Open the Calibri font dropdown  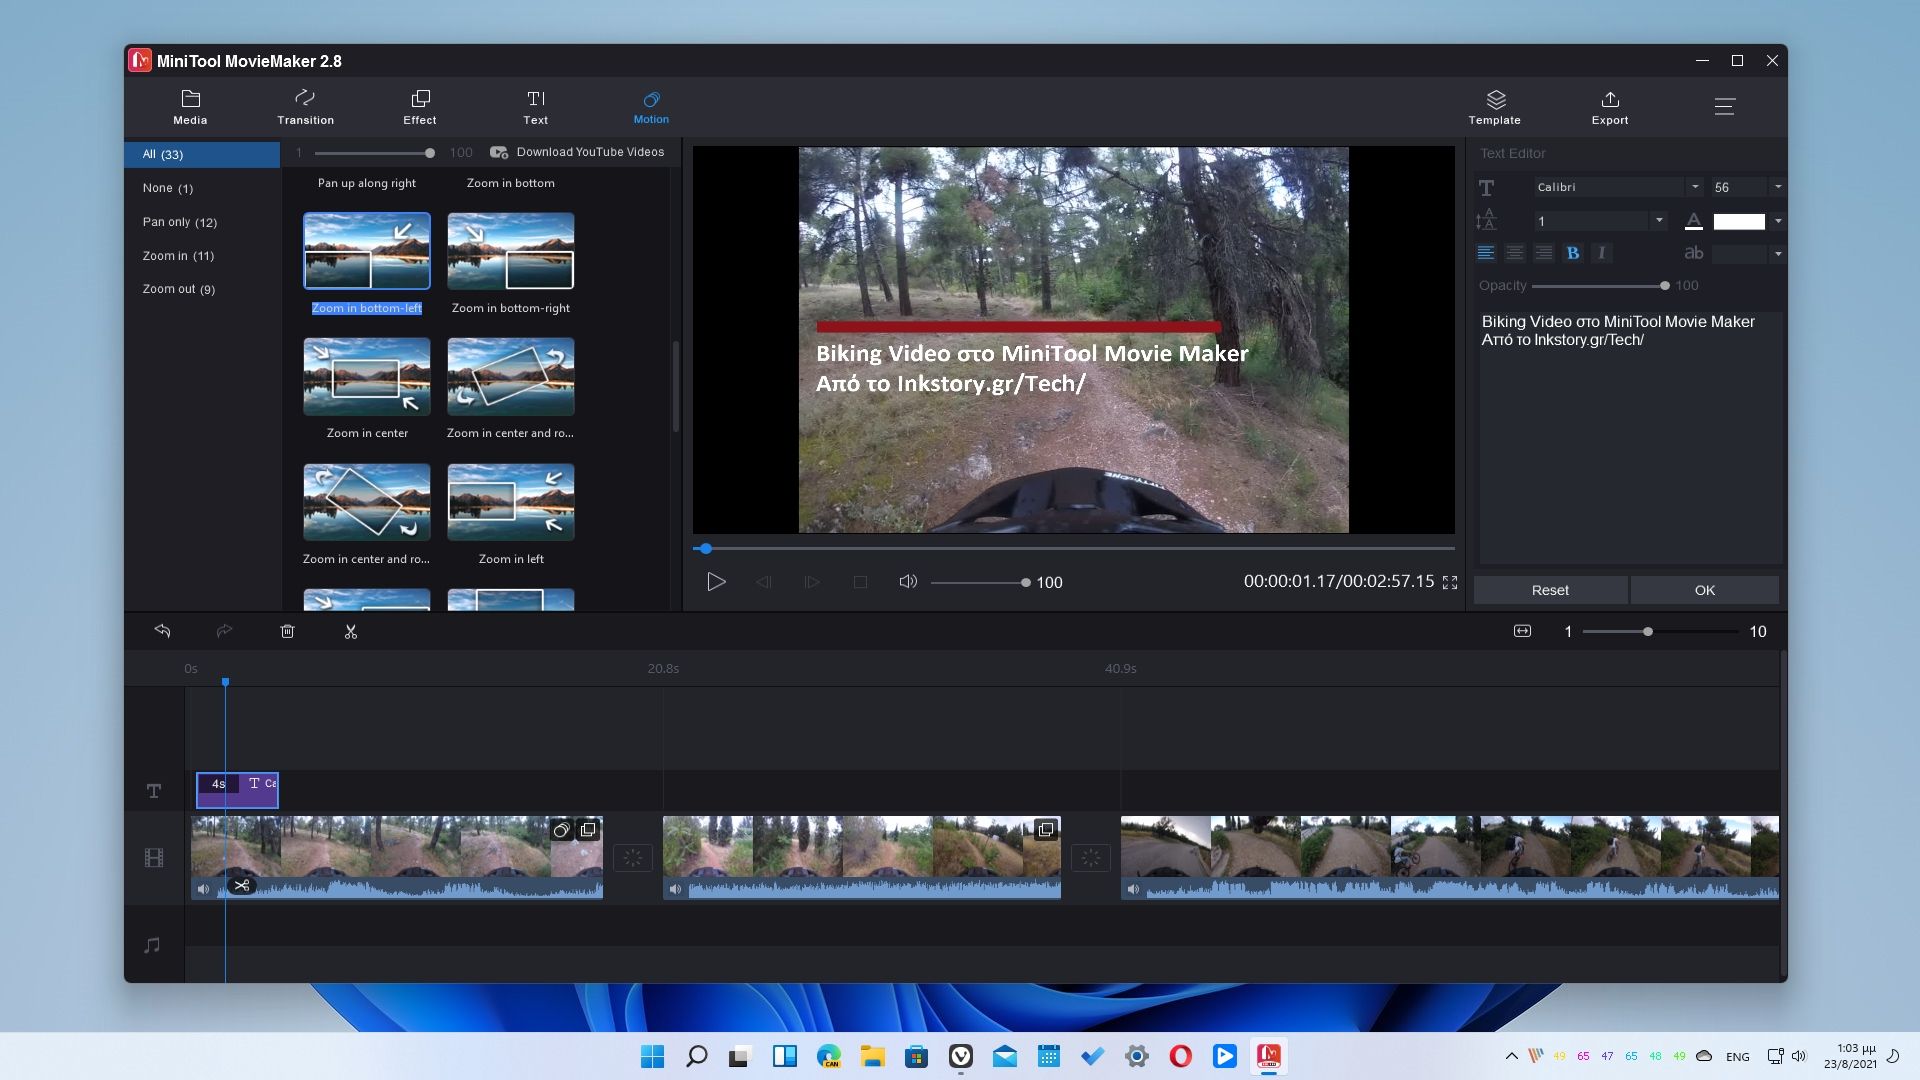(1694, 187)
